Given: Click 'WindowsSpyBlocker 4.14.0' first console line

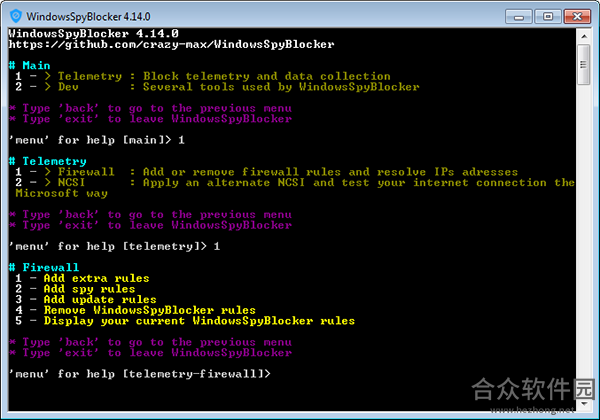Looking at the screenshot, I should click(94, 34).
